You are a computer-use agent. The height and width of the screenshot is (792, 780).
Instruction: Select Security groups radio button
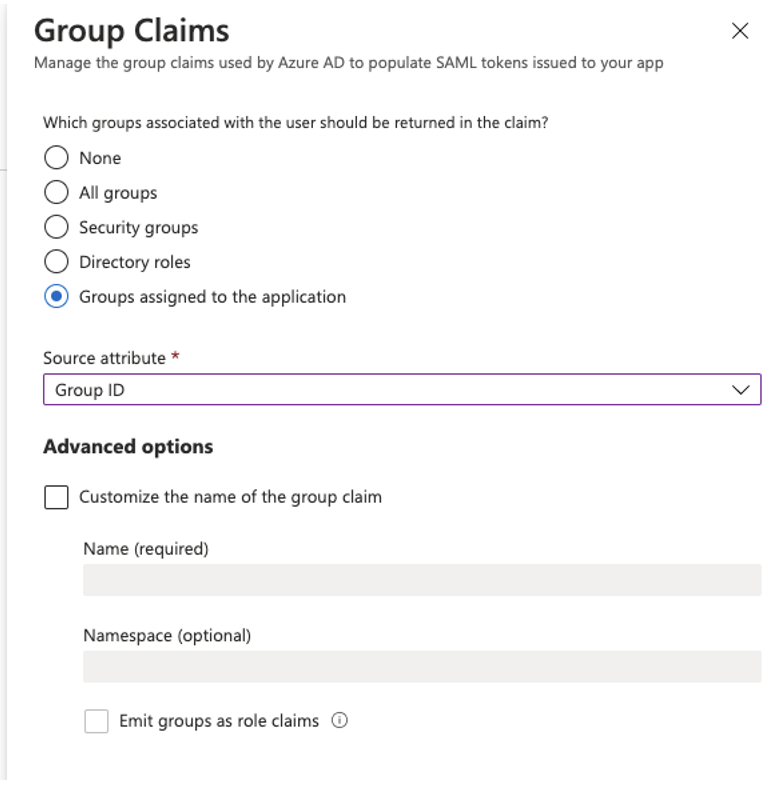56,227
